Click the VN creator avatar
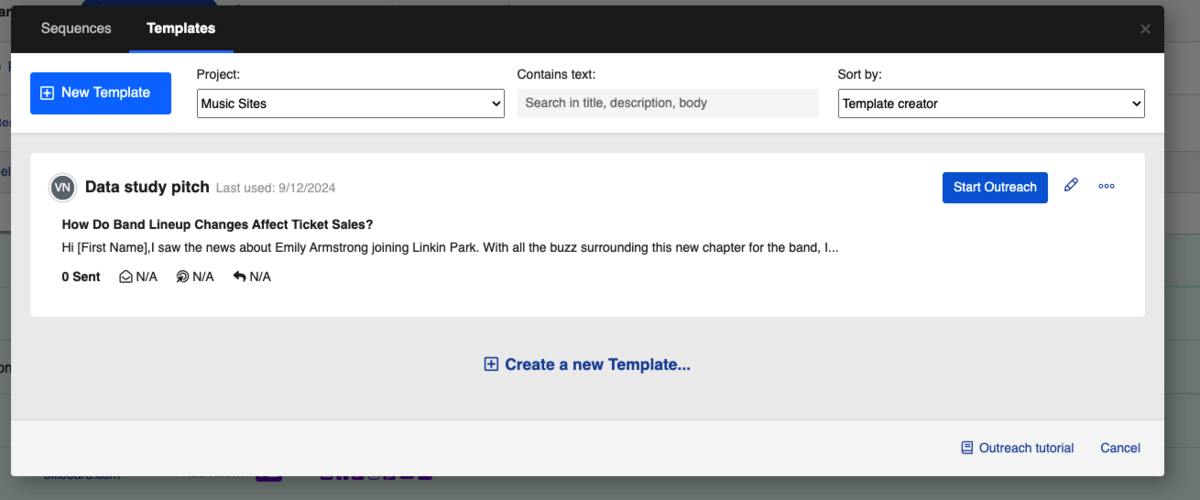 (x=63, y=187)
